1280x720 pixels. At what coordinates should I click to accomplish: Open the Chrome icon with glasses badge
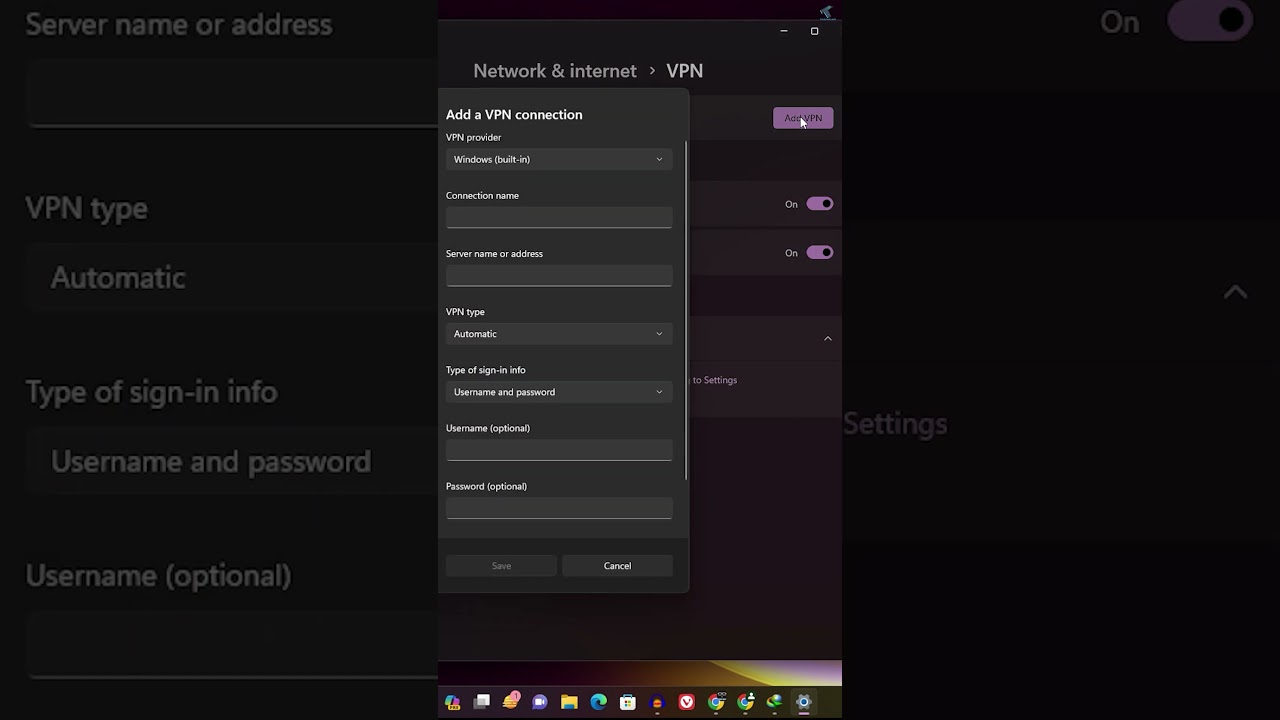click(716, 702)
